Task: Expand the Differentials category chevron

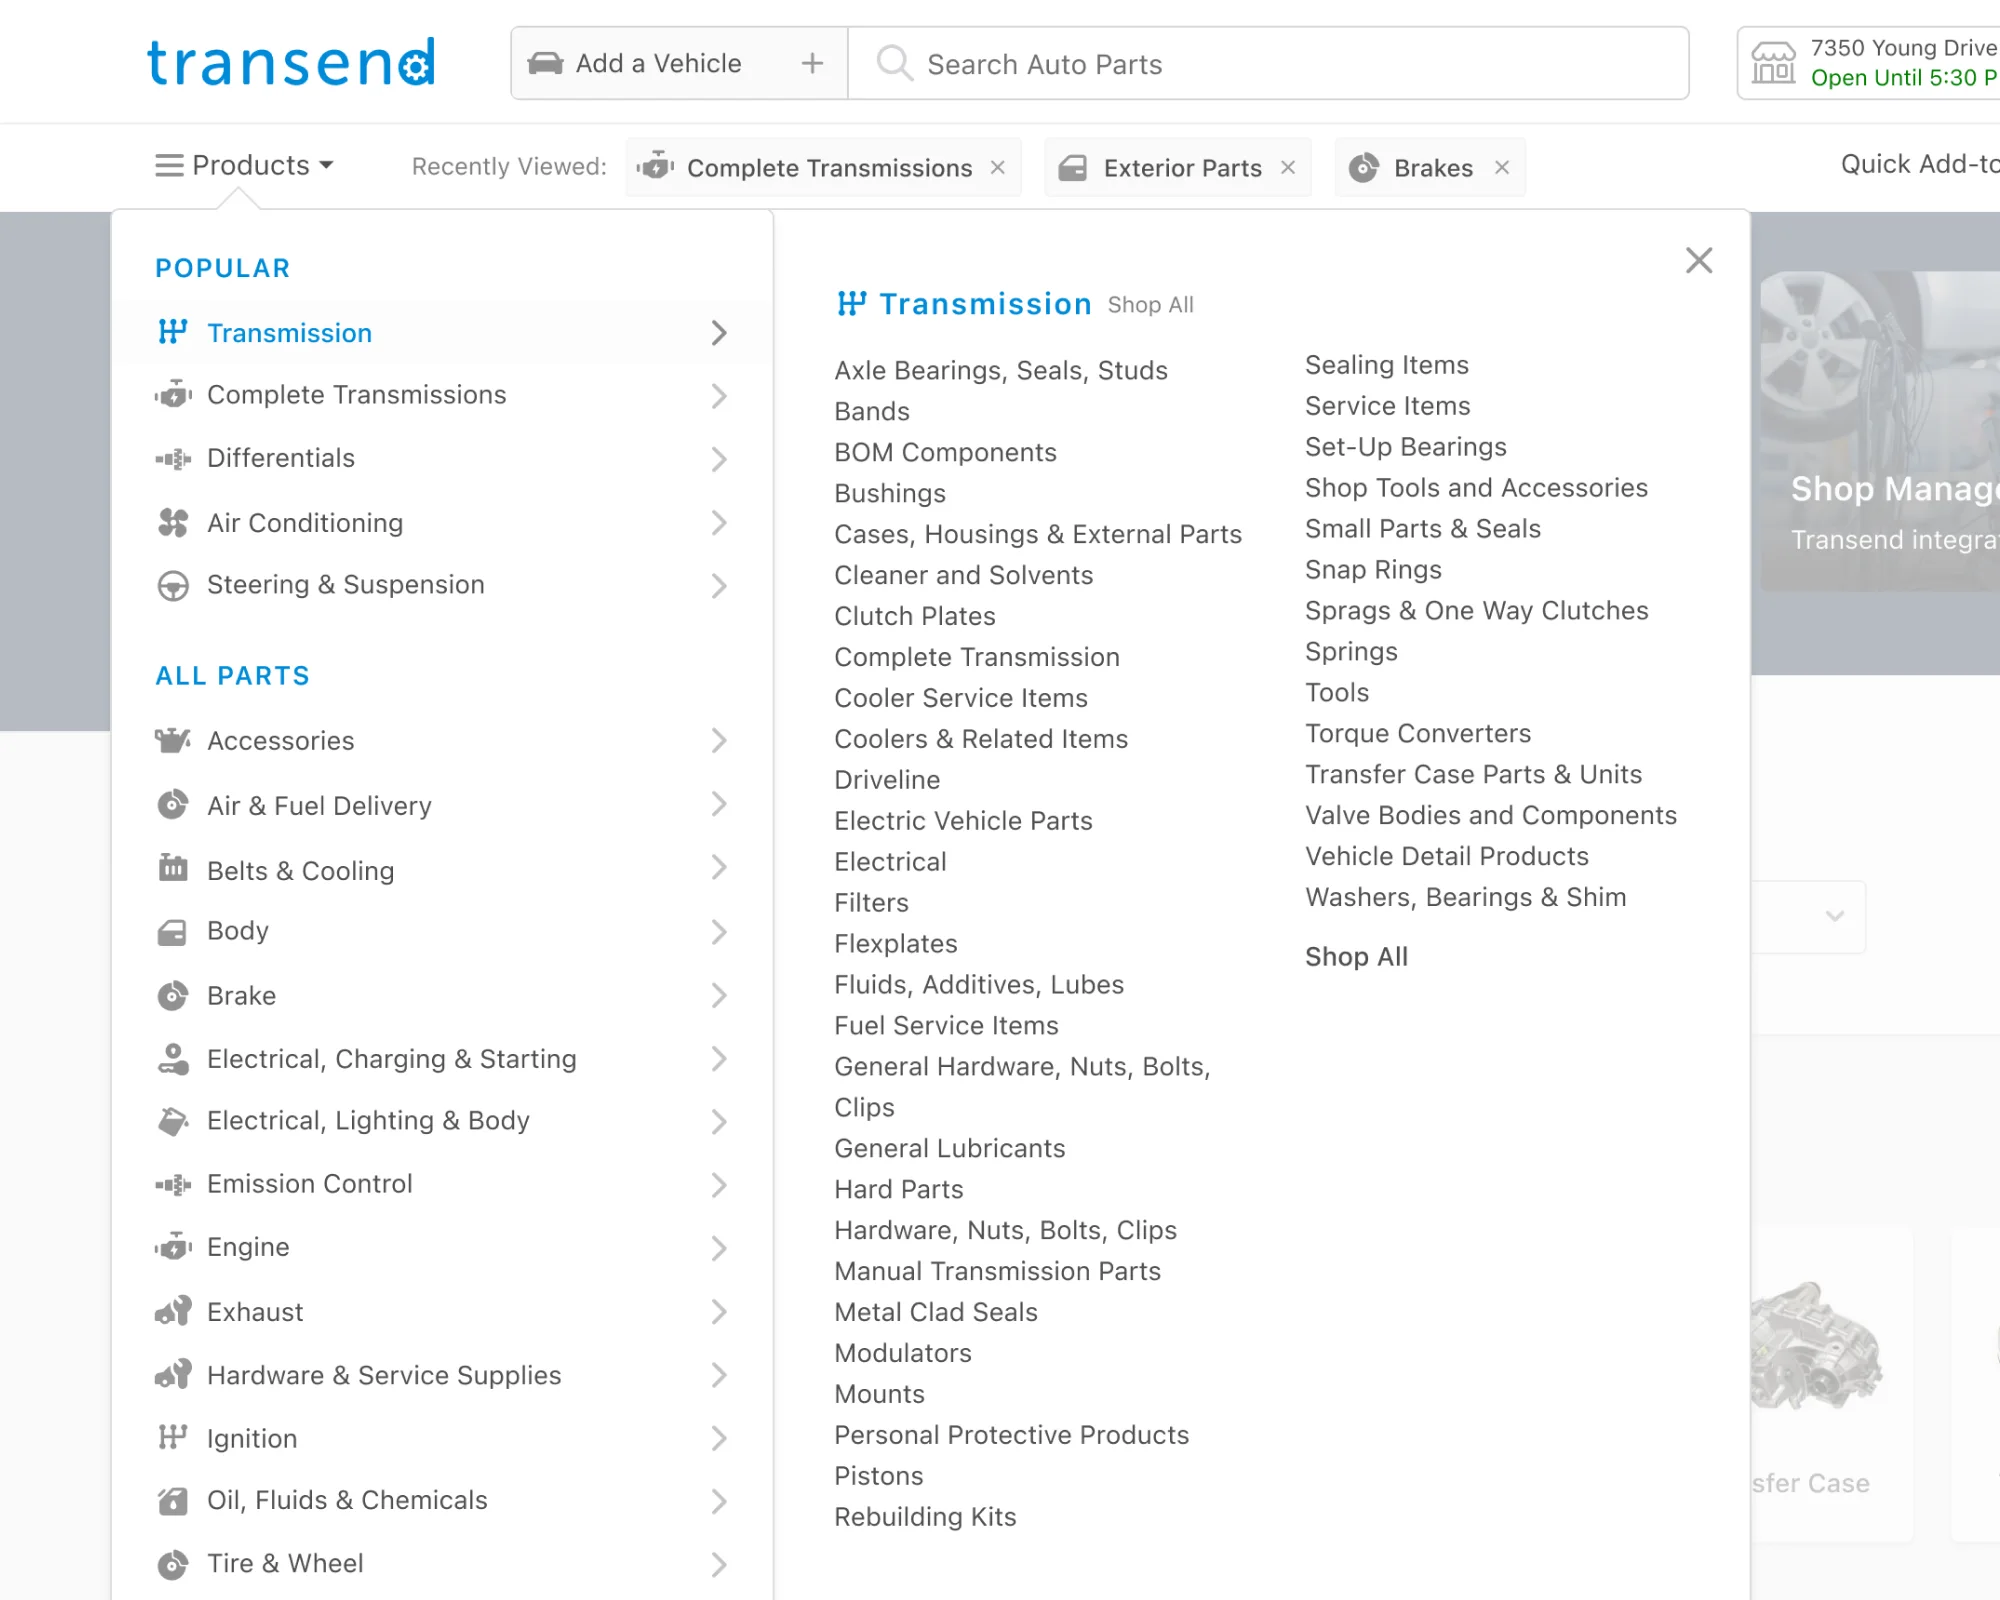Action: tap(718, 459)
